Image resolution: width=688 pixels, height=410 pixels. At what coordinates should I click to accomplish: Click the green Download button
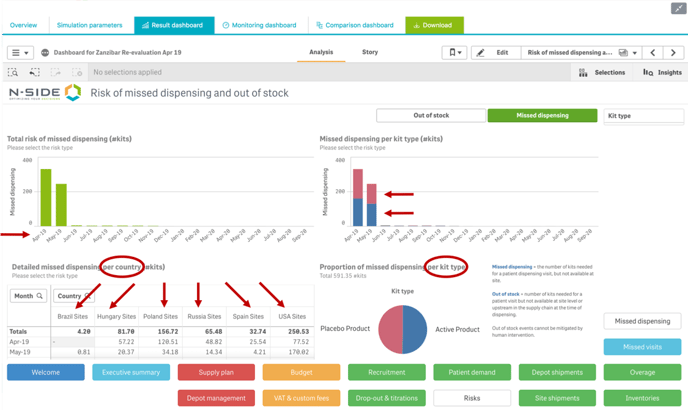pyautogui.click(x=433, y=25)
